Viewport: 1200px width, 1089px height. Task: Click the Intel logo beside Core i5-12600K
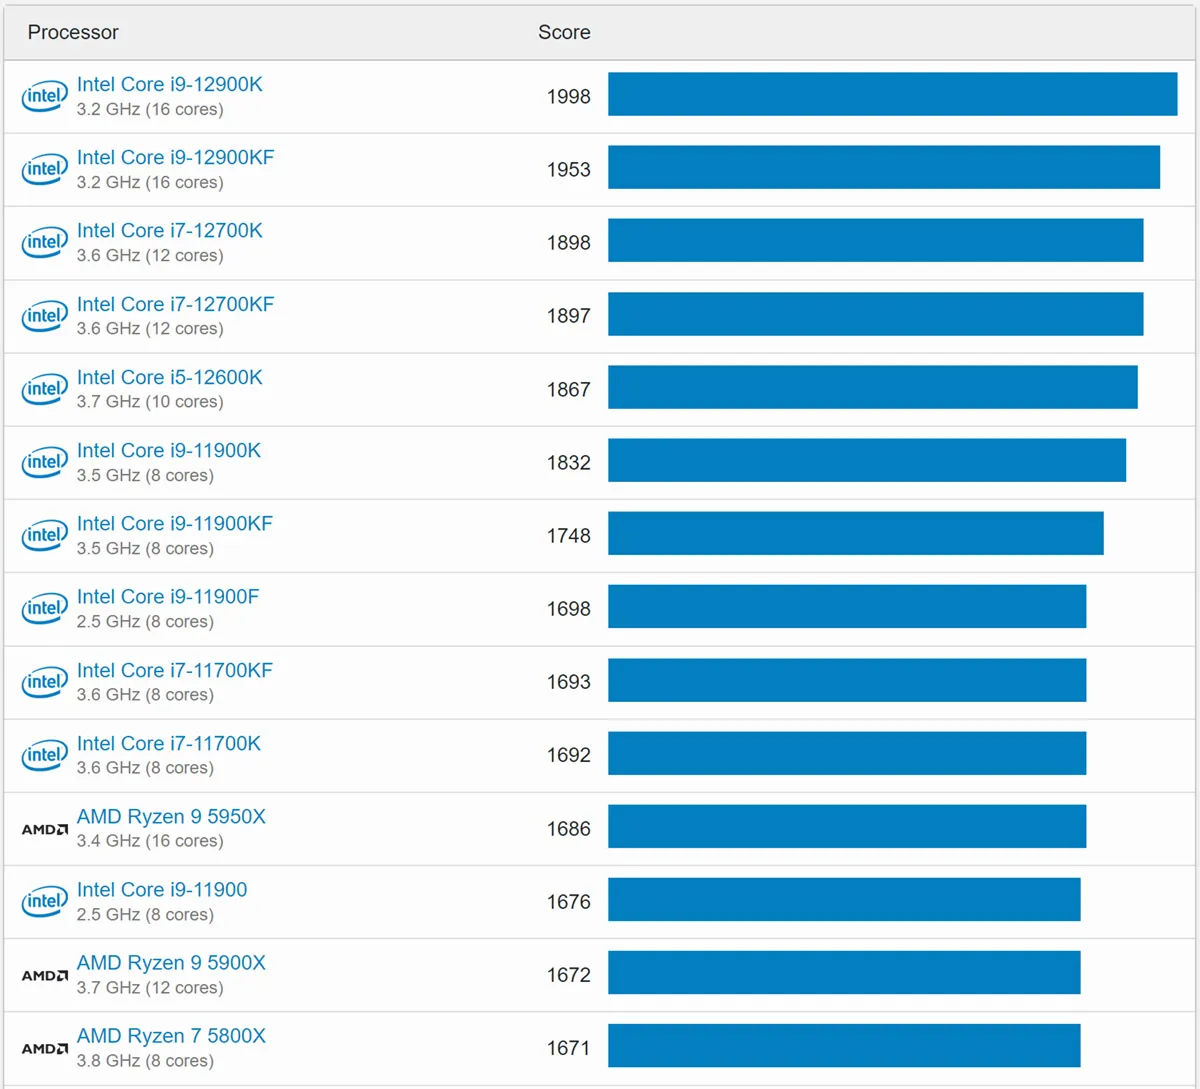point(44,389)
